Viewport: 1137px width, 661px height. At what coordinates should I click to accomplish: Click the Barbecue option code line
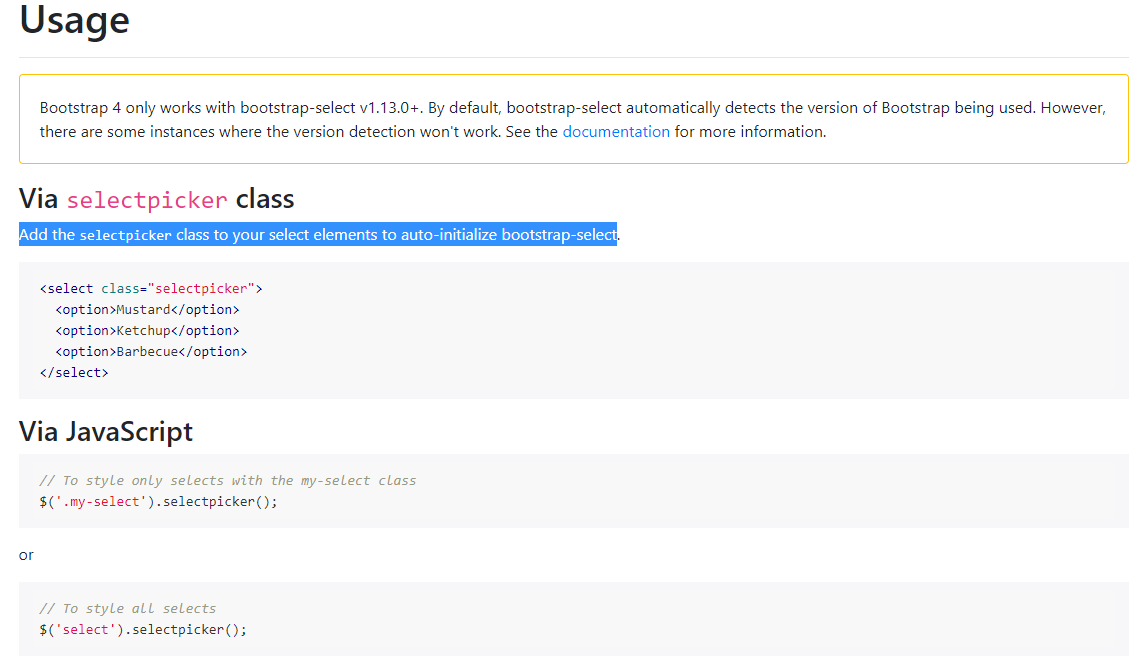[x=151, y=352]
